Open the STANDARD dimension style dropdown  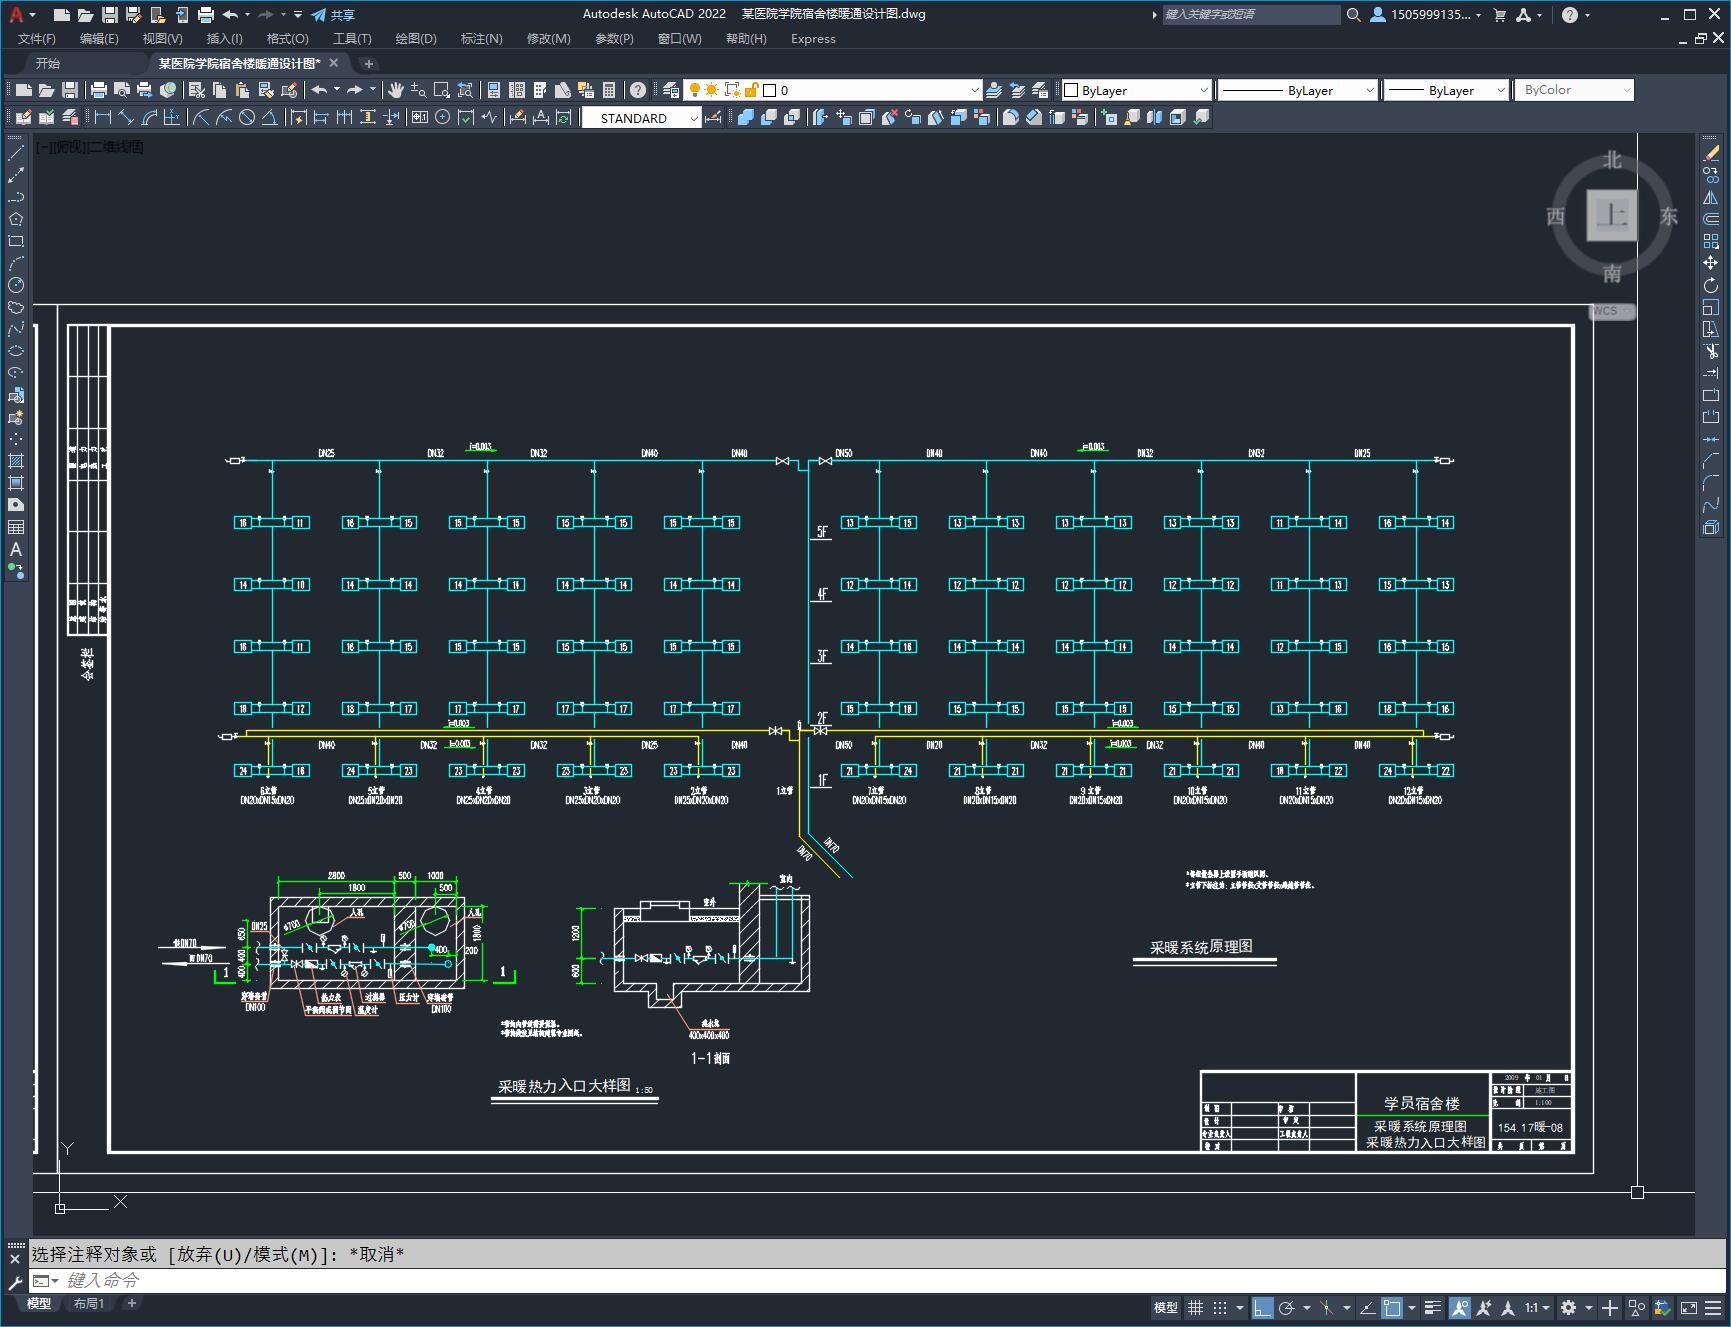[642, 118]
